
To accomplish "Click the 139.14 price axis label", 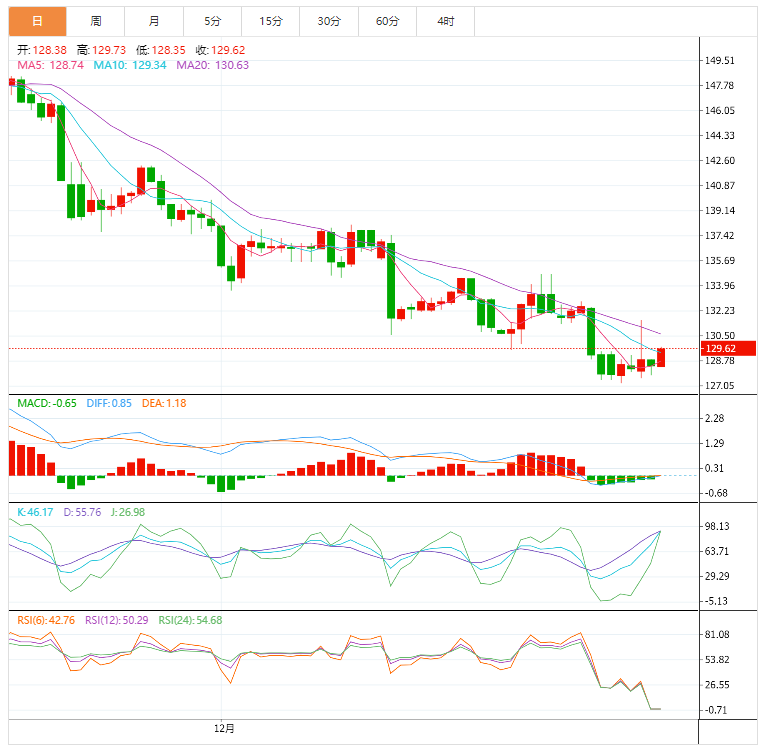I will point(720,210).
